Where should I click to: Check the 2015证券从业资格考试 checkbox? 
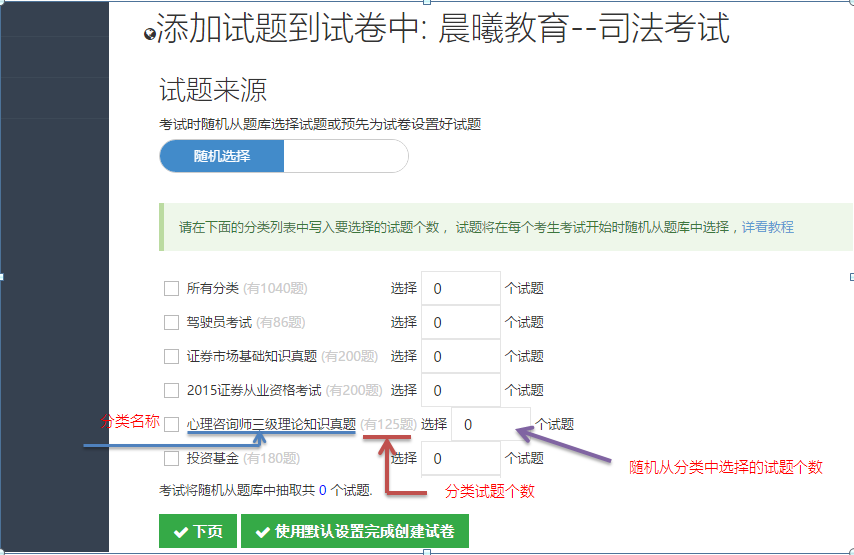172,390
